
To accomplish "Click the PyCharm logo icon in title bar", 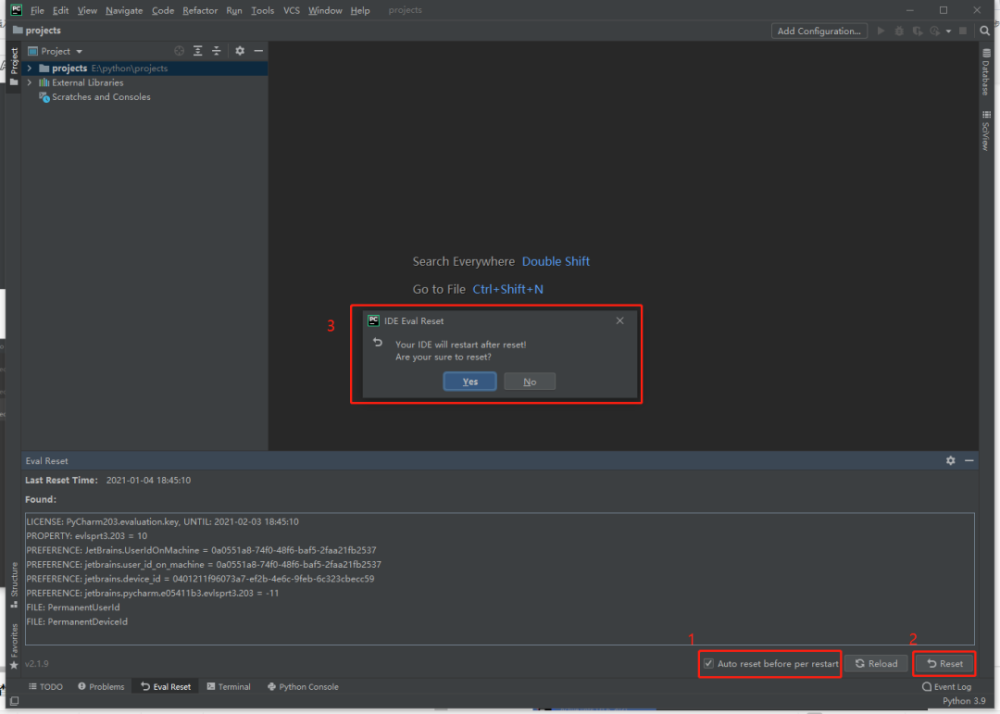I will (16, 10).
